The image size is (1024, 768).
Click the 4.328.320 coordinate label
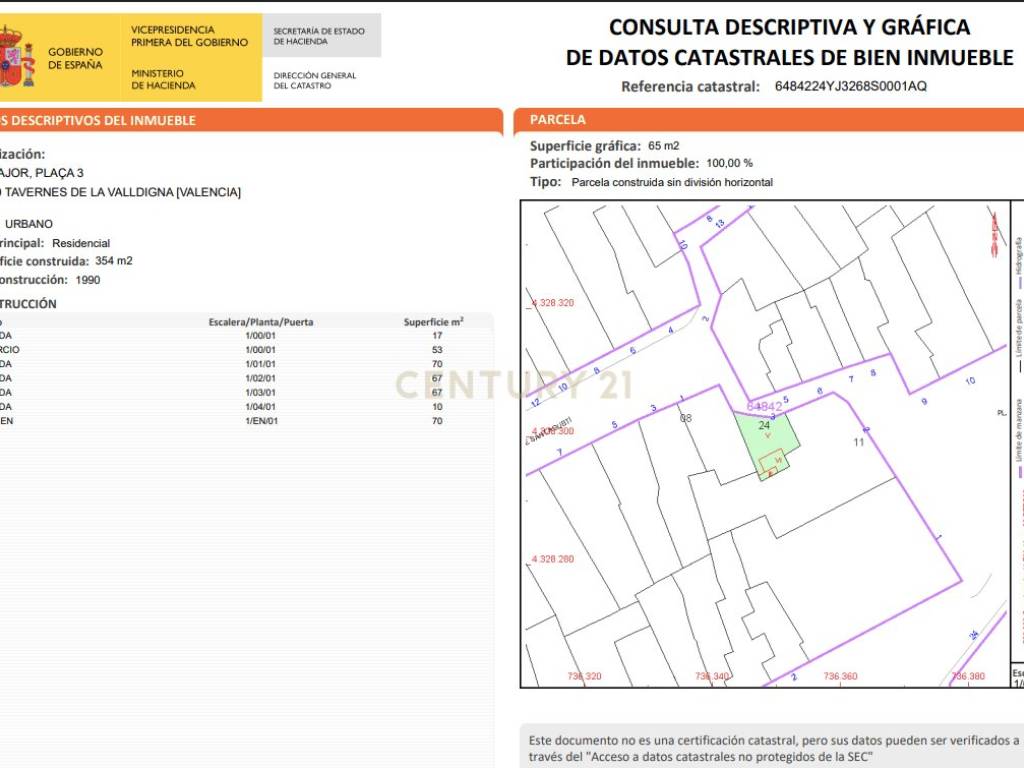click(x=553, y=302)
